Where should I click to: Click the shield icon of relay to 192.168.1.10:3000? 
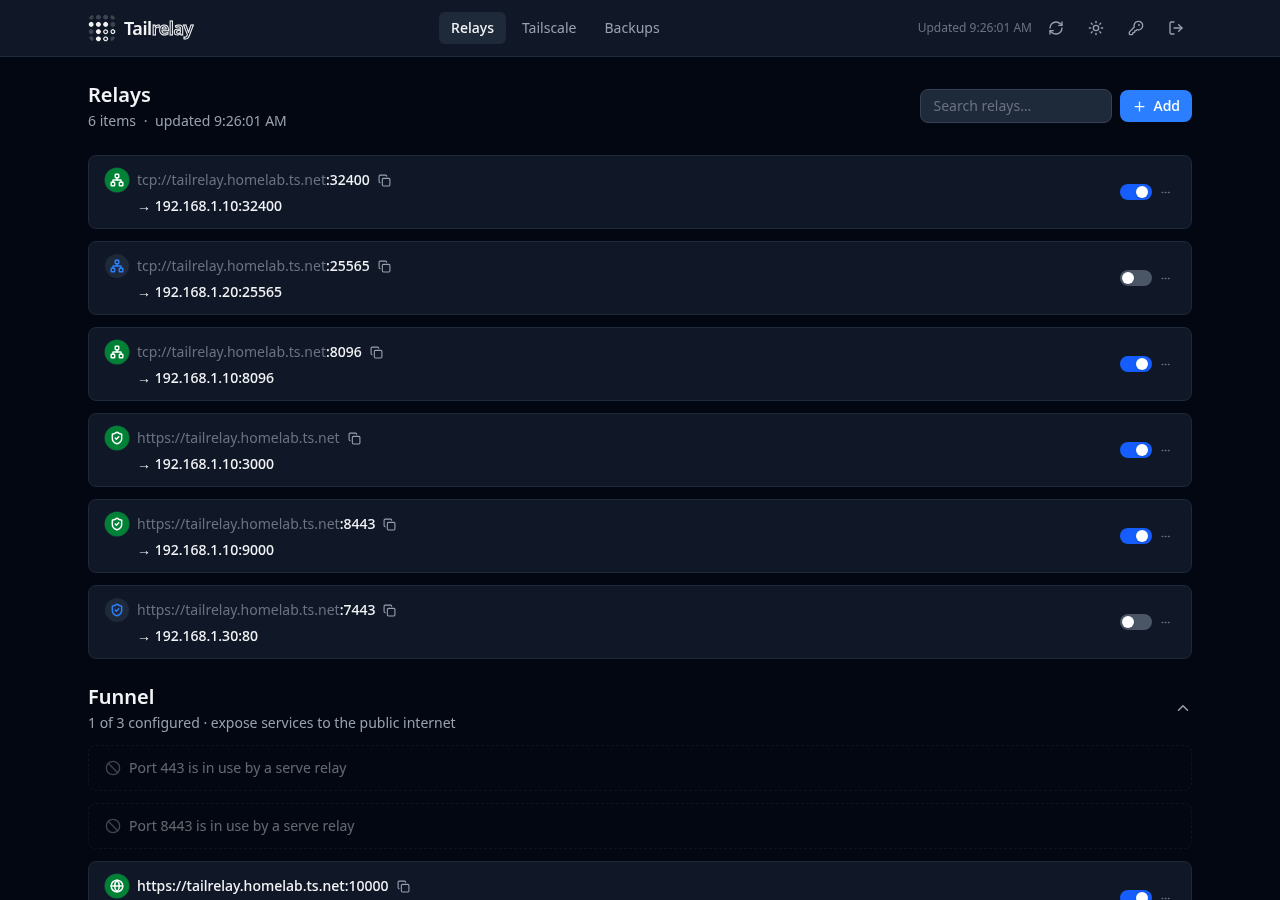pos(117,438)
